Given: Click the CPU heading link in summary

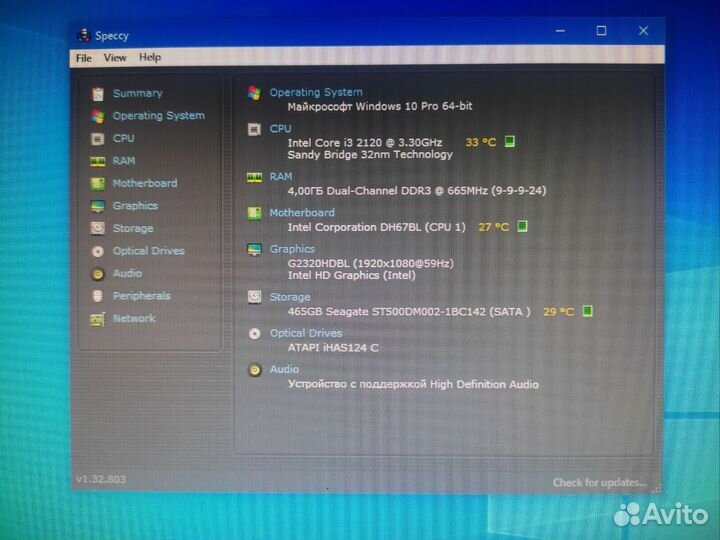Looking at the screenshot, I should (x=280, y=129).
